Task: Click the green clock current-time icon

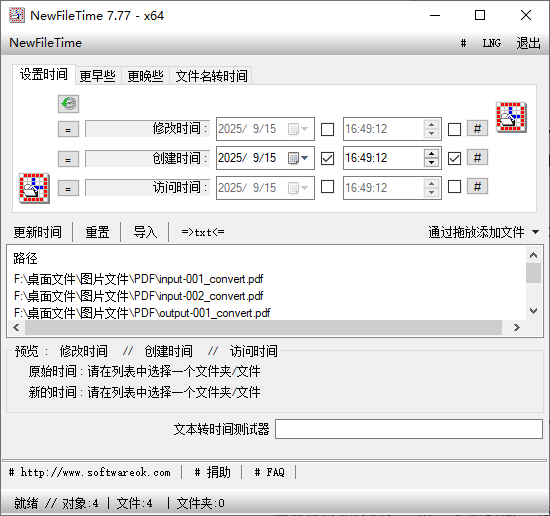Action: [x=68, y=104]
